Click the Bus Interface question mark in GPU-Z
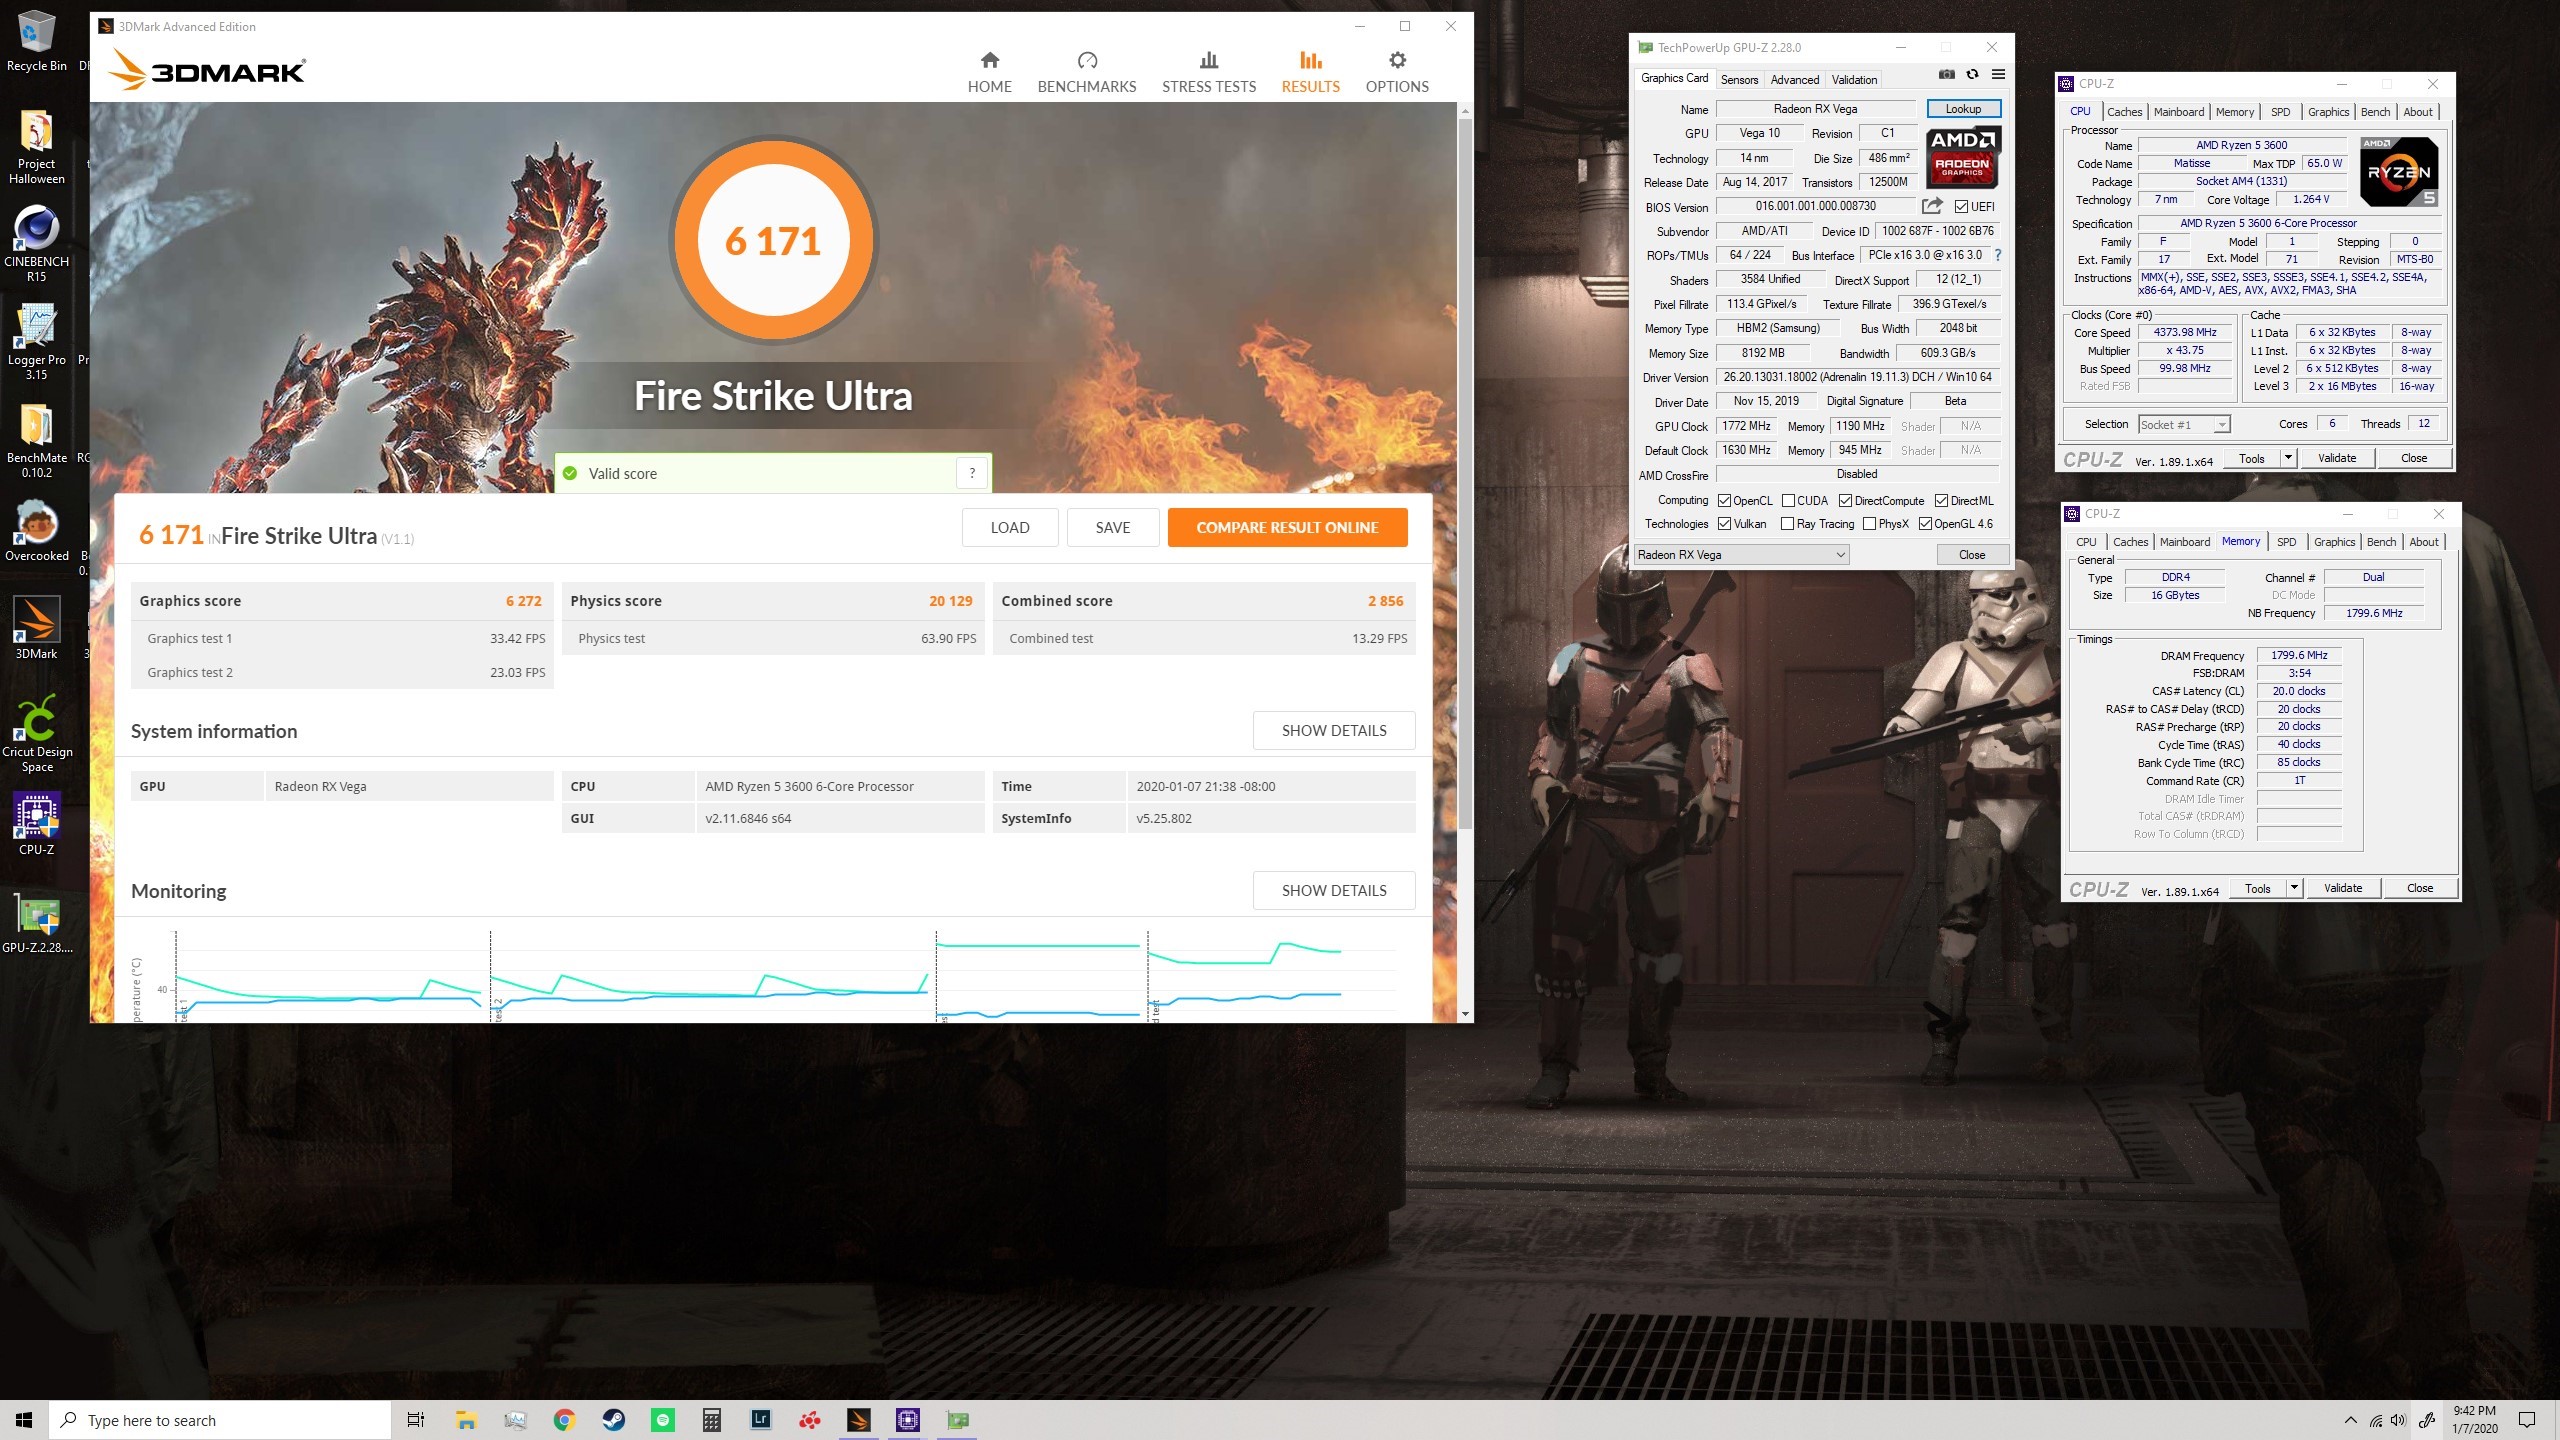 click(x=1997, y=255)
